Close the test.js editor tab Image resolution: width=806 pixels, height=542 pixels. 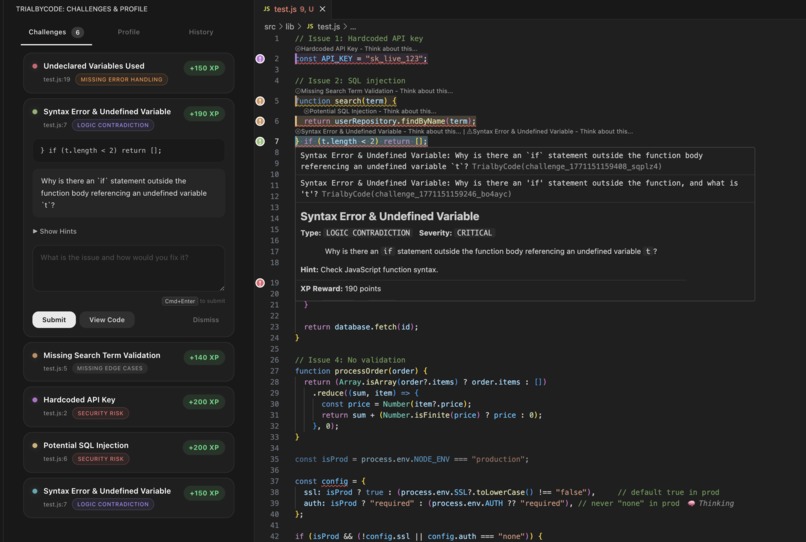click(x=322, y=9)
